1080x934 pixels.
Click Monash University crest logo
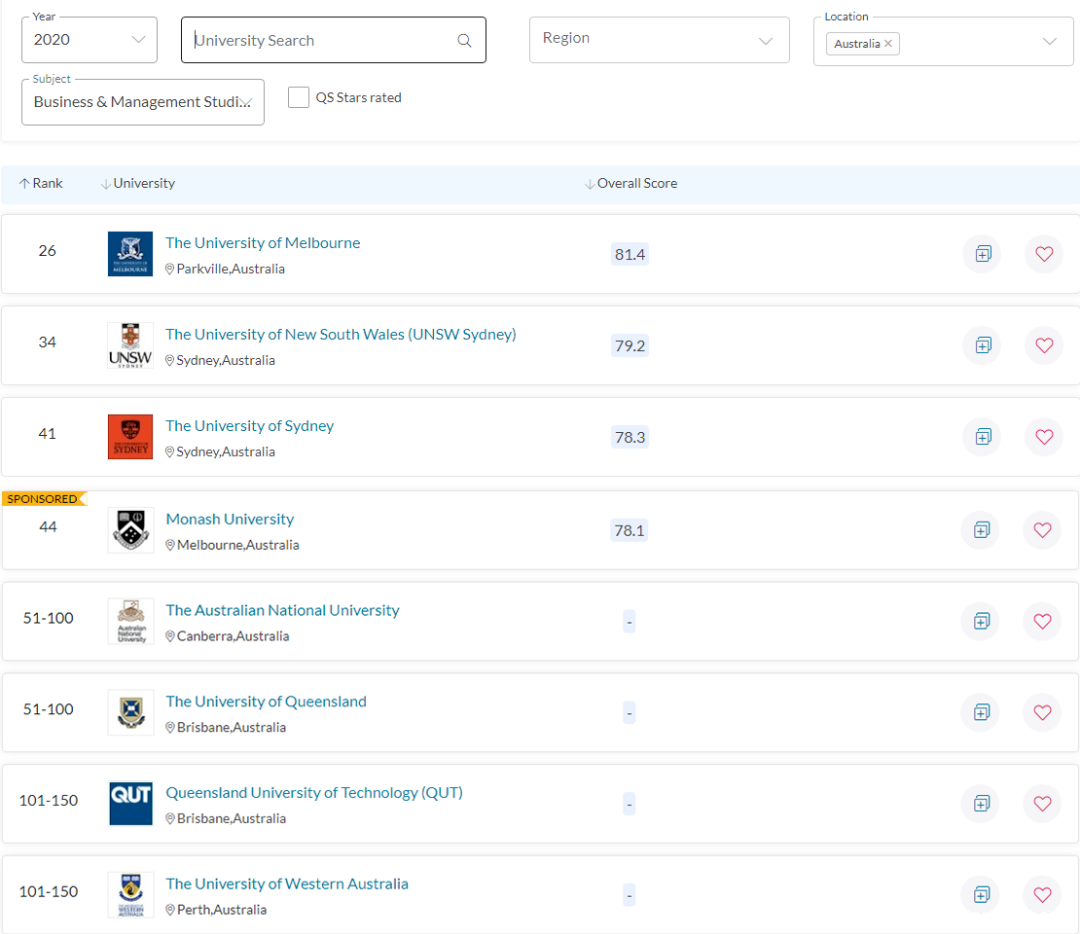point(131,530)
